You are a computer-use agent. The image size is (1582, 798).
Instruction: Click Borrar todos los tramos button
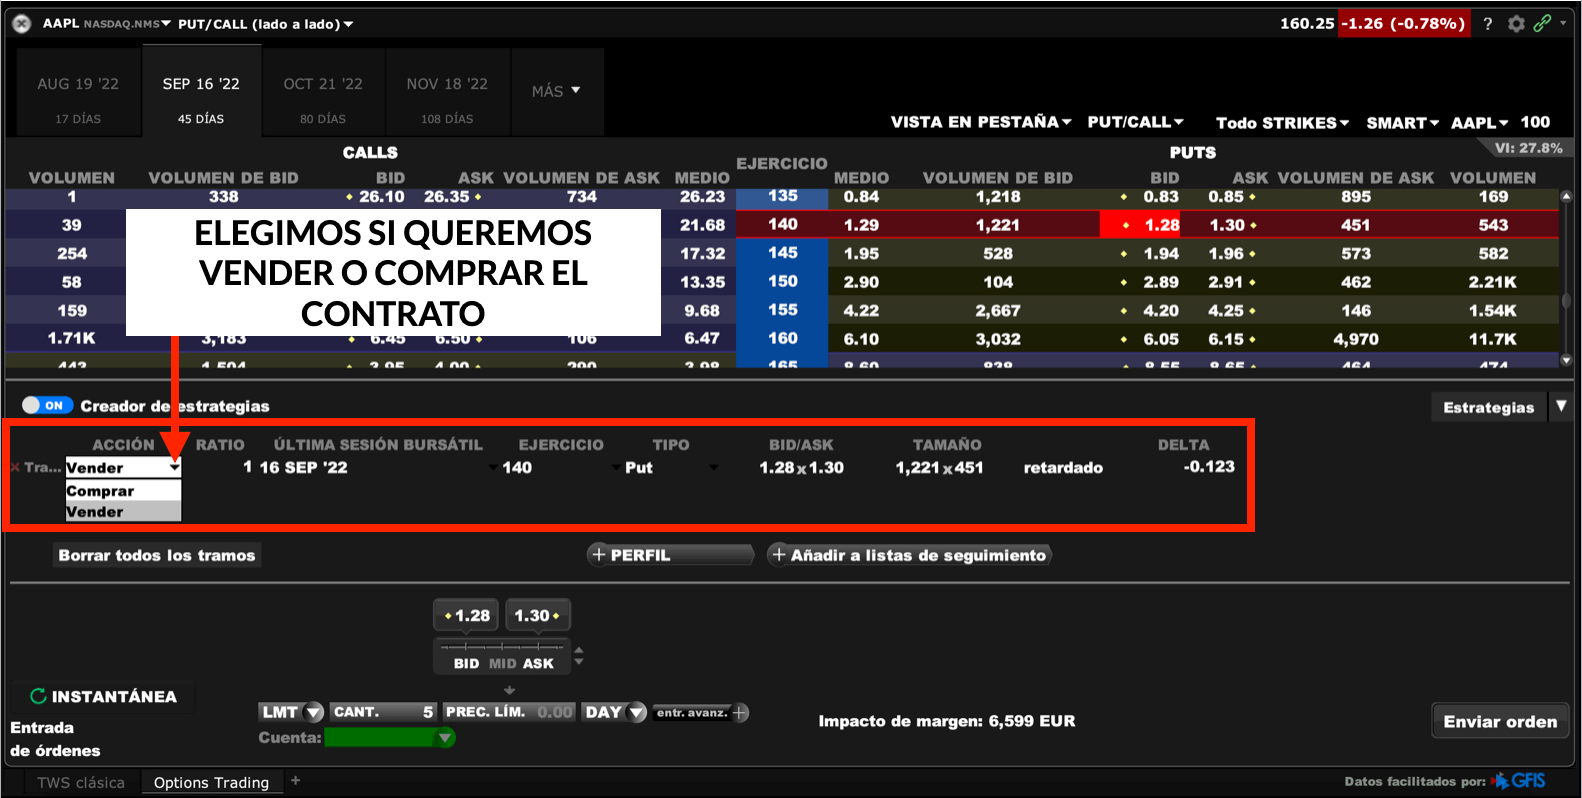157,555
